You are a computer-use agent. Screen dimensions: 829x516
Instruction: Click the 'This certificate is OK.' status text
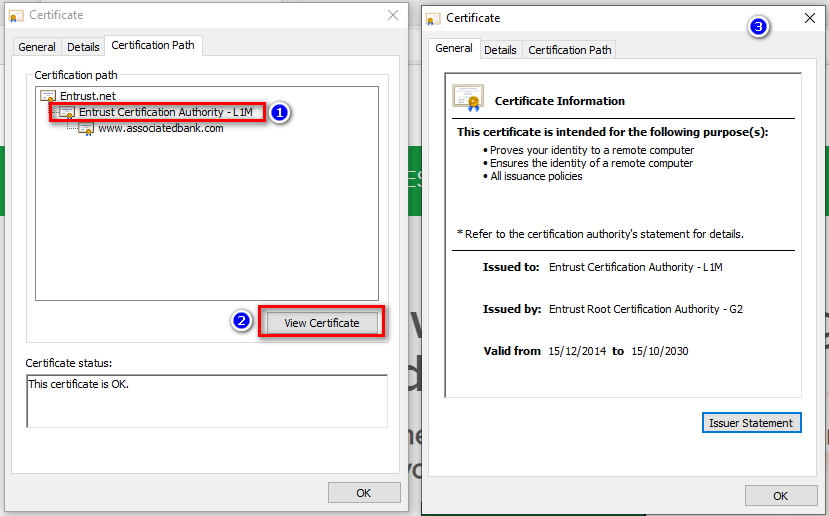79,384
